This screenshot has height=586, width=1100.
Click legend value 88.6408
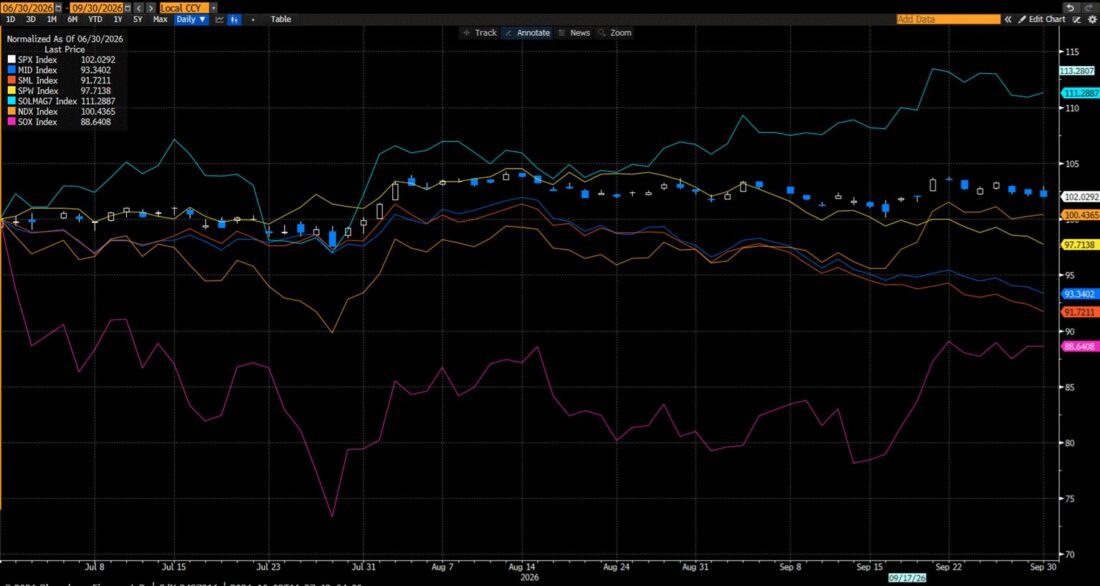point(98,122)
